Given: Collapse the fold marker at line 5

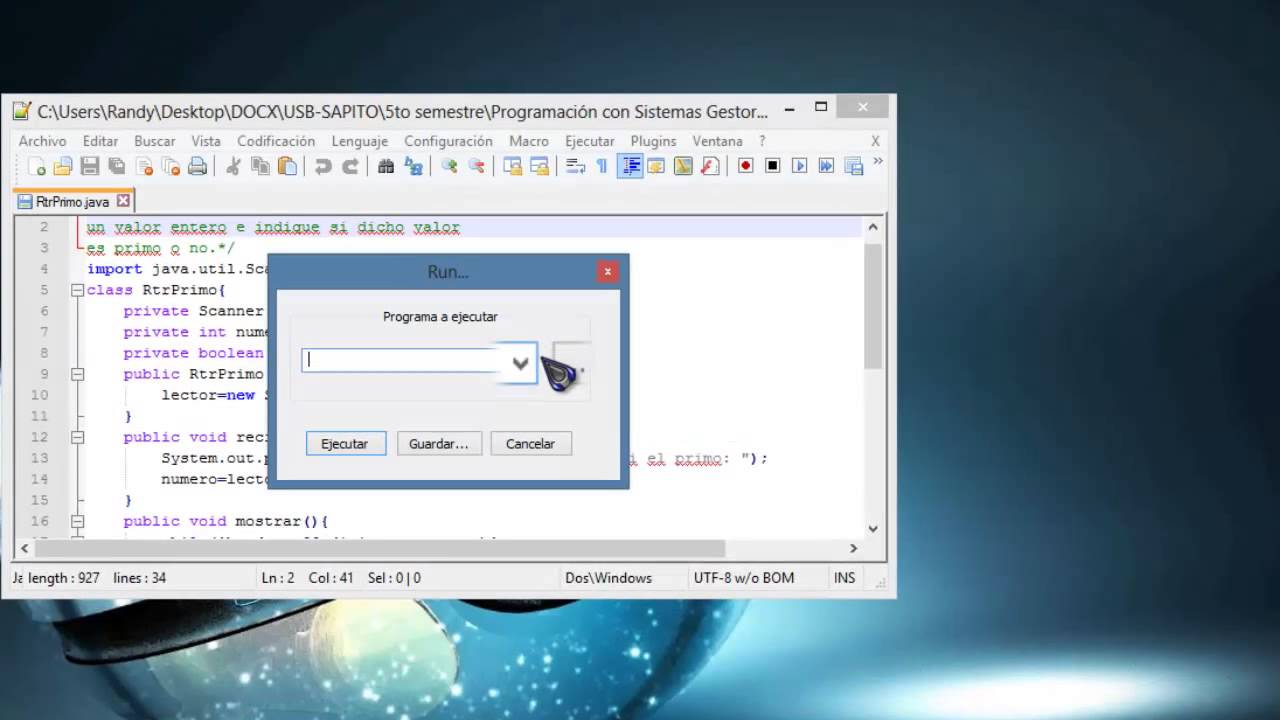Looking at the screenshot, I should (x=77, y=290).
